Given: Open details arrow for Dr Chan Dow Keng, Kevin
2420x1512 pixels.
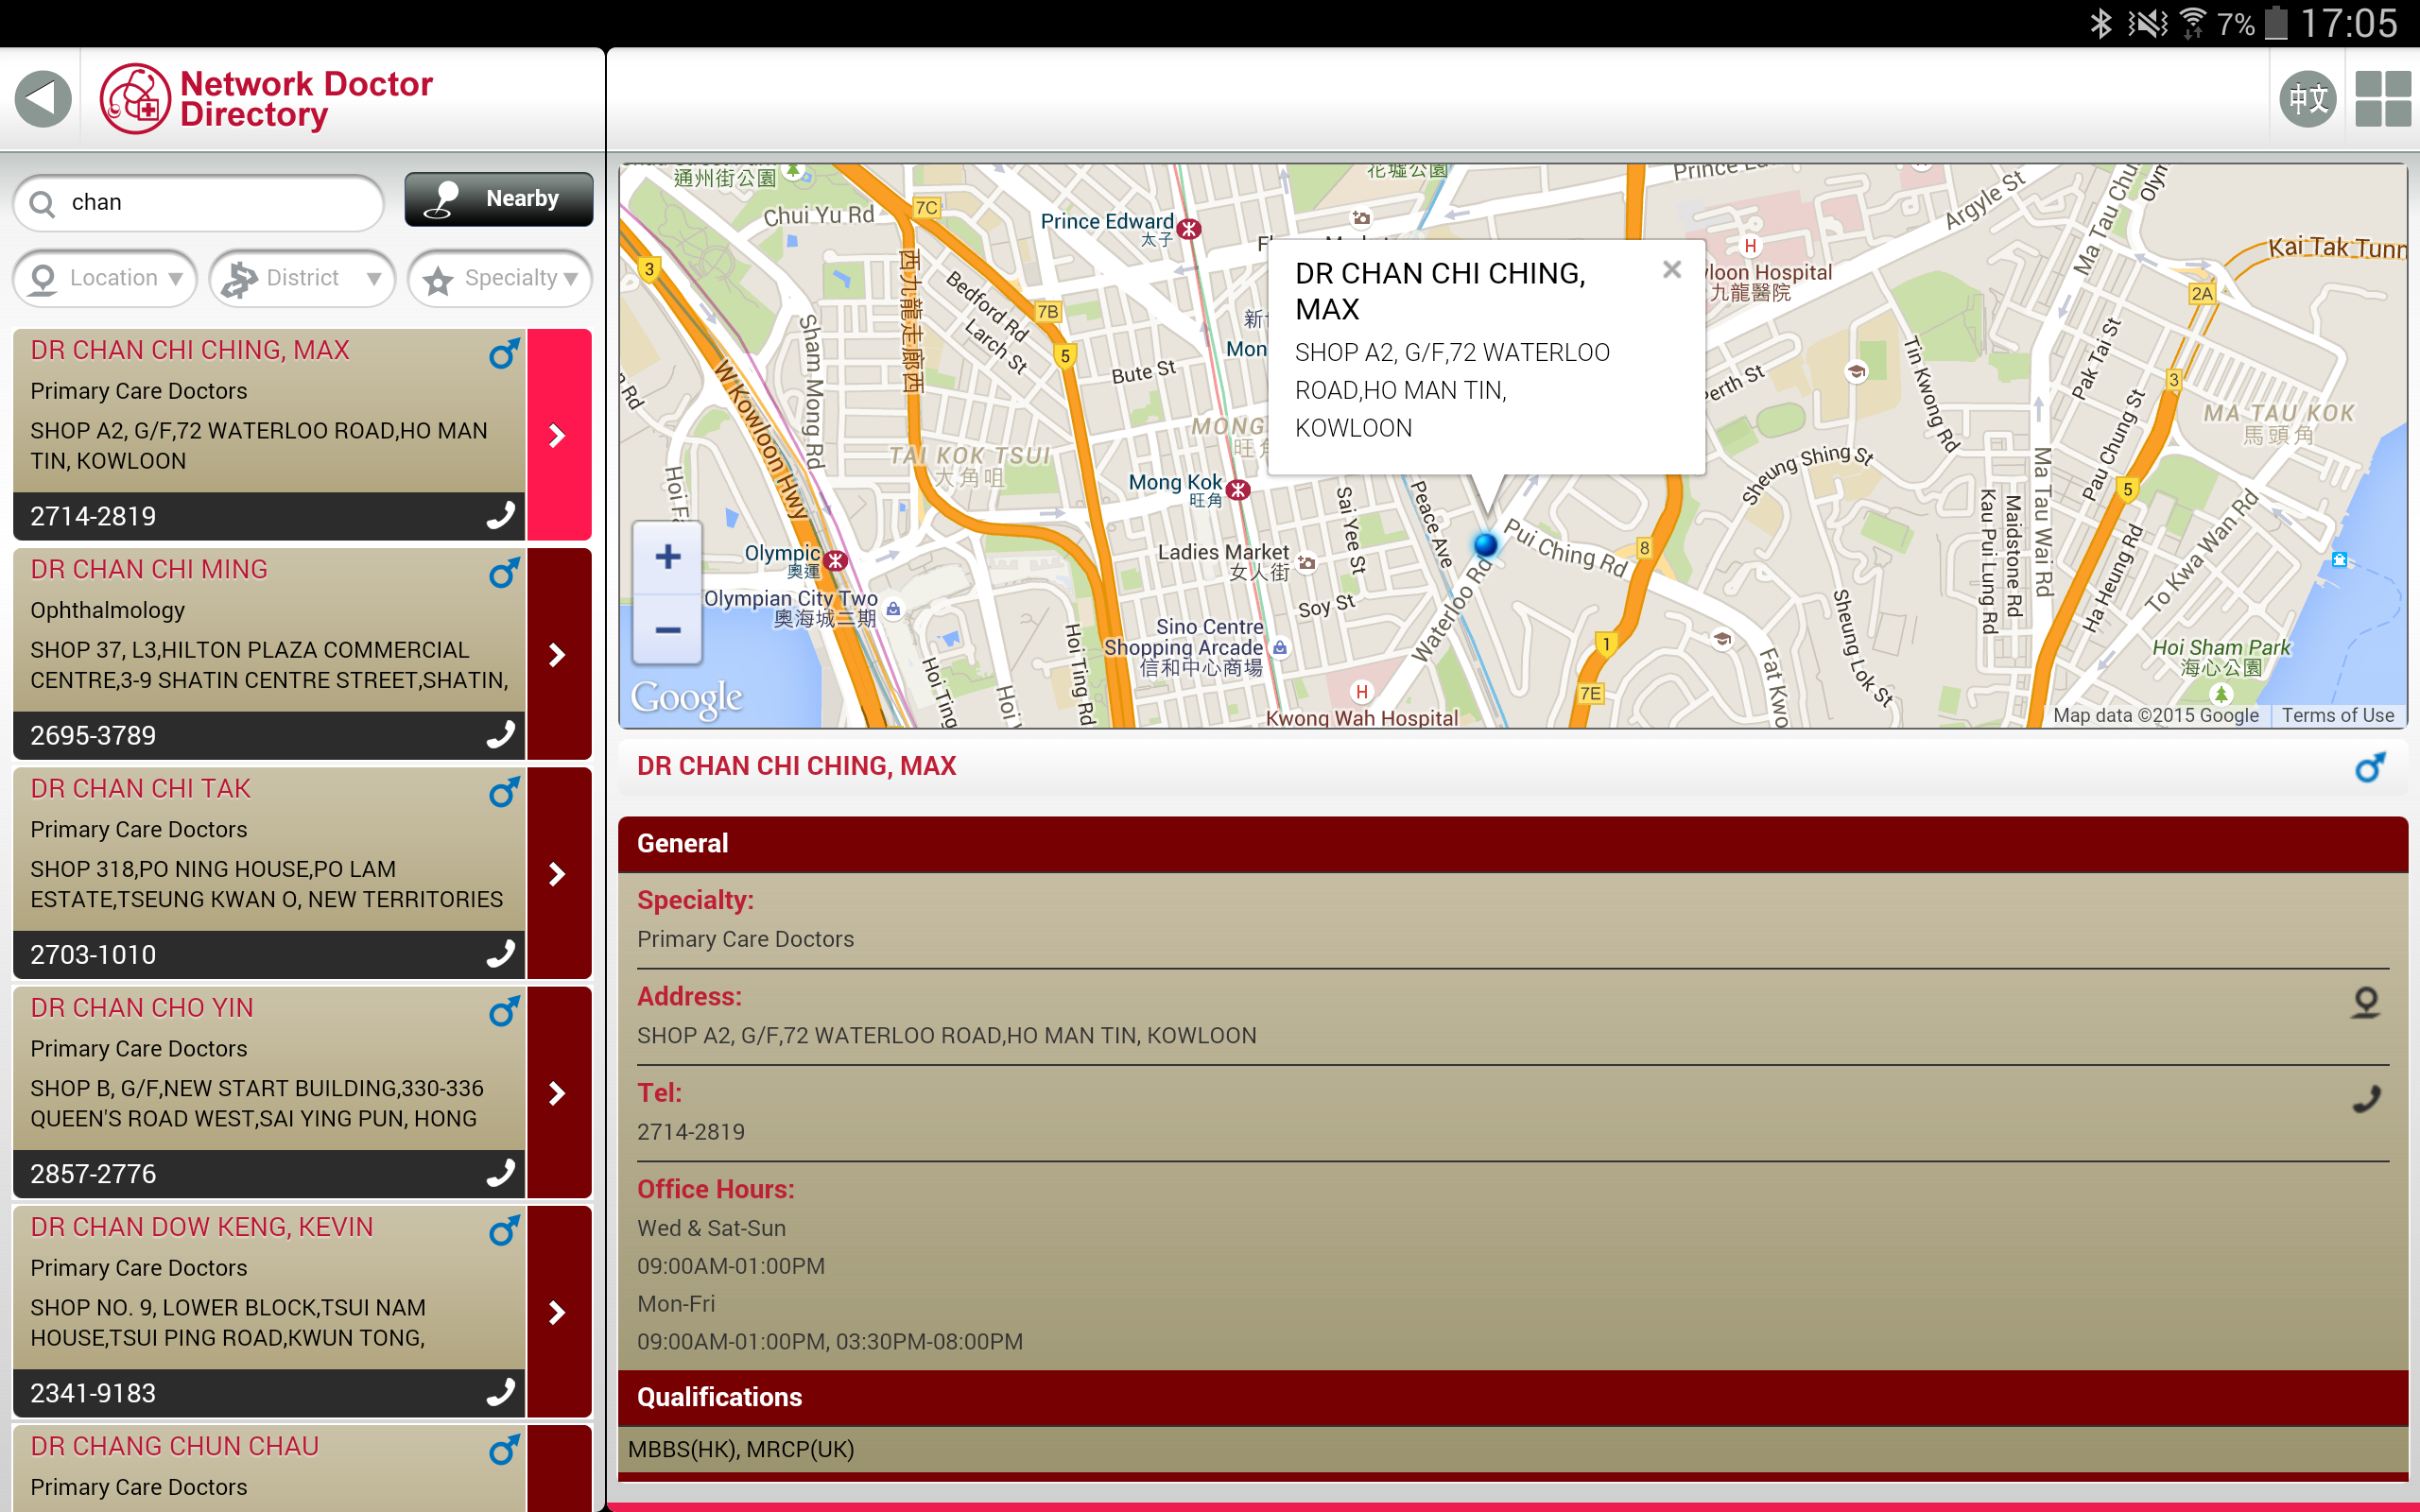Looking at the screenshot, I should 559,1311.
